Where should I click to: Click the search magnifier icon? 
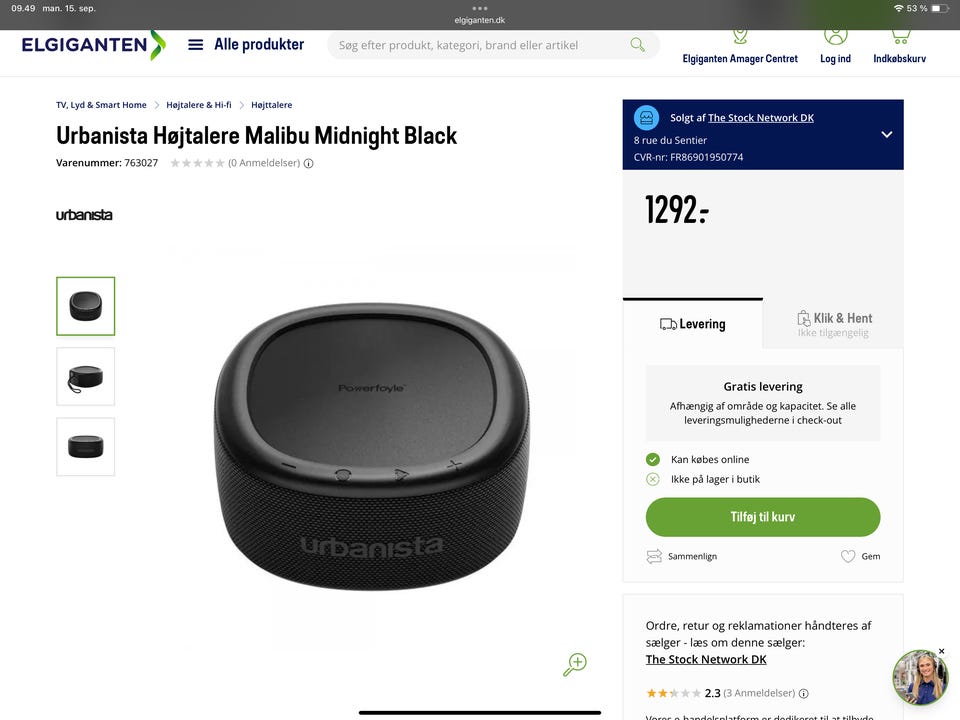[637, 45]
